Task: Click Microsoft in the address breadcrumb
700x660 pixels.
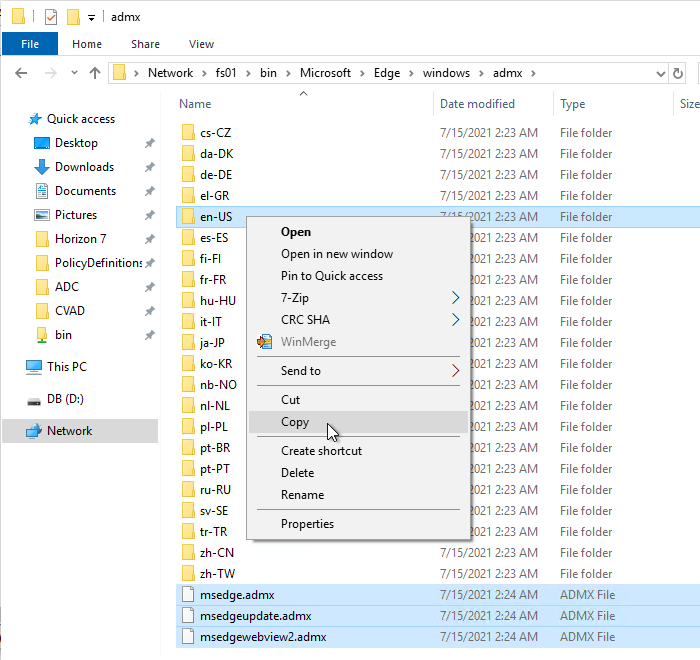Action: 325,73
